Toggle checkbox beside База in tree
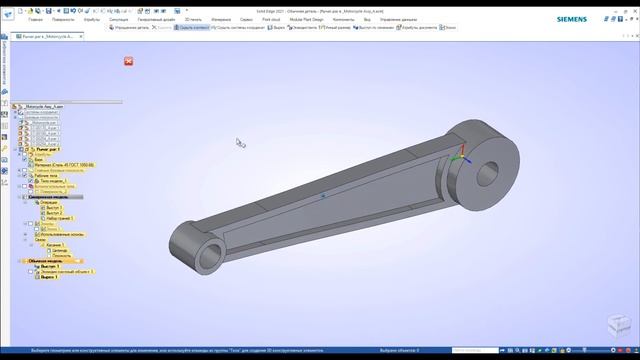This screenshot has height=360, width=640. [x=25, y=160]
